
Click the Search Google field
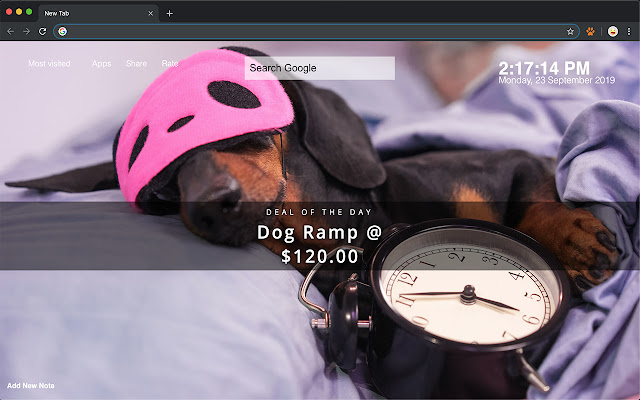[x=320, y=68]
